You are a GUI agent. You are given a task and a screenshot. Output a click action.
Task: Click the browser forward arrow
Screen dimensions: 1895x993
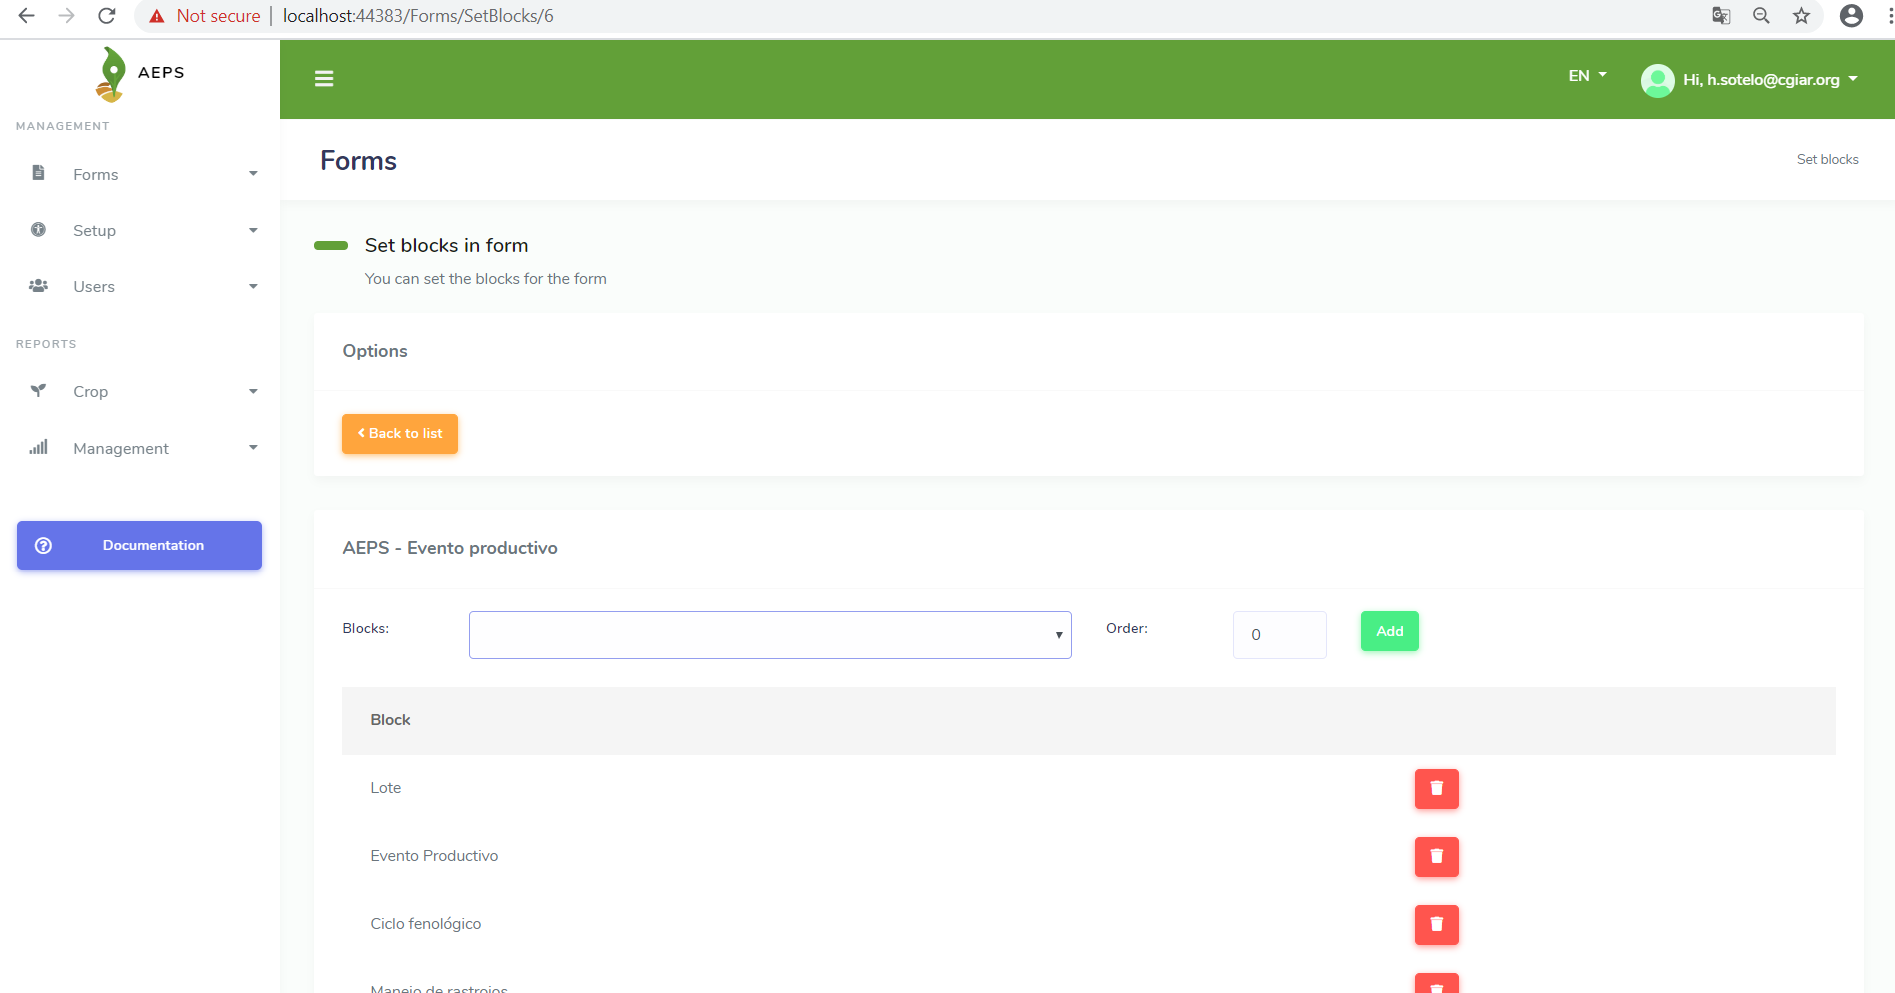click(x=66, y=16)
